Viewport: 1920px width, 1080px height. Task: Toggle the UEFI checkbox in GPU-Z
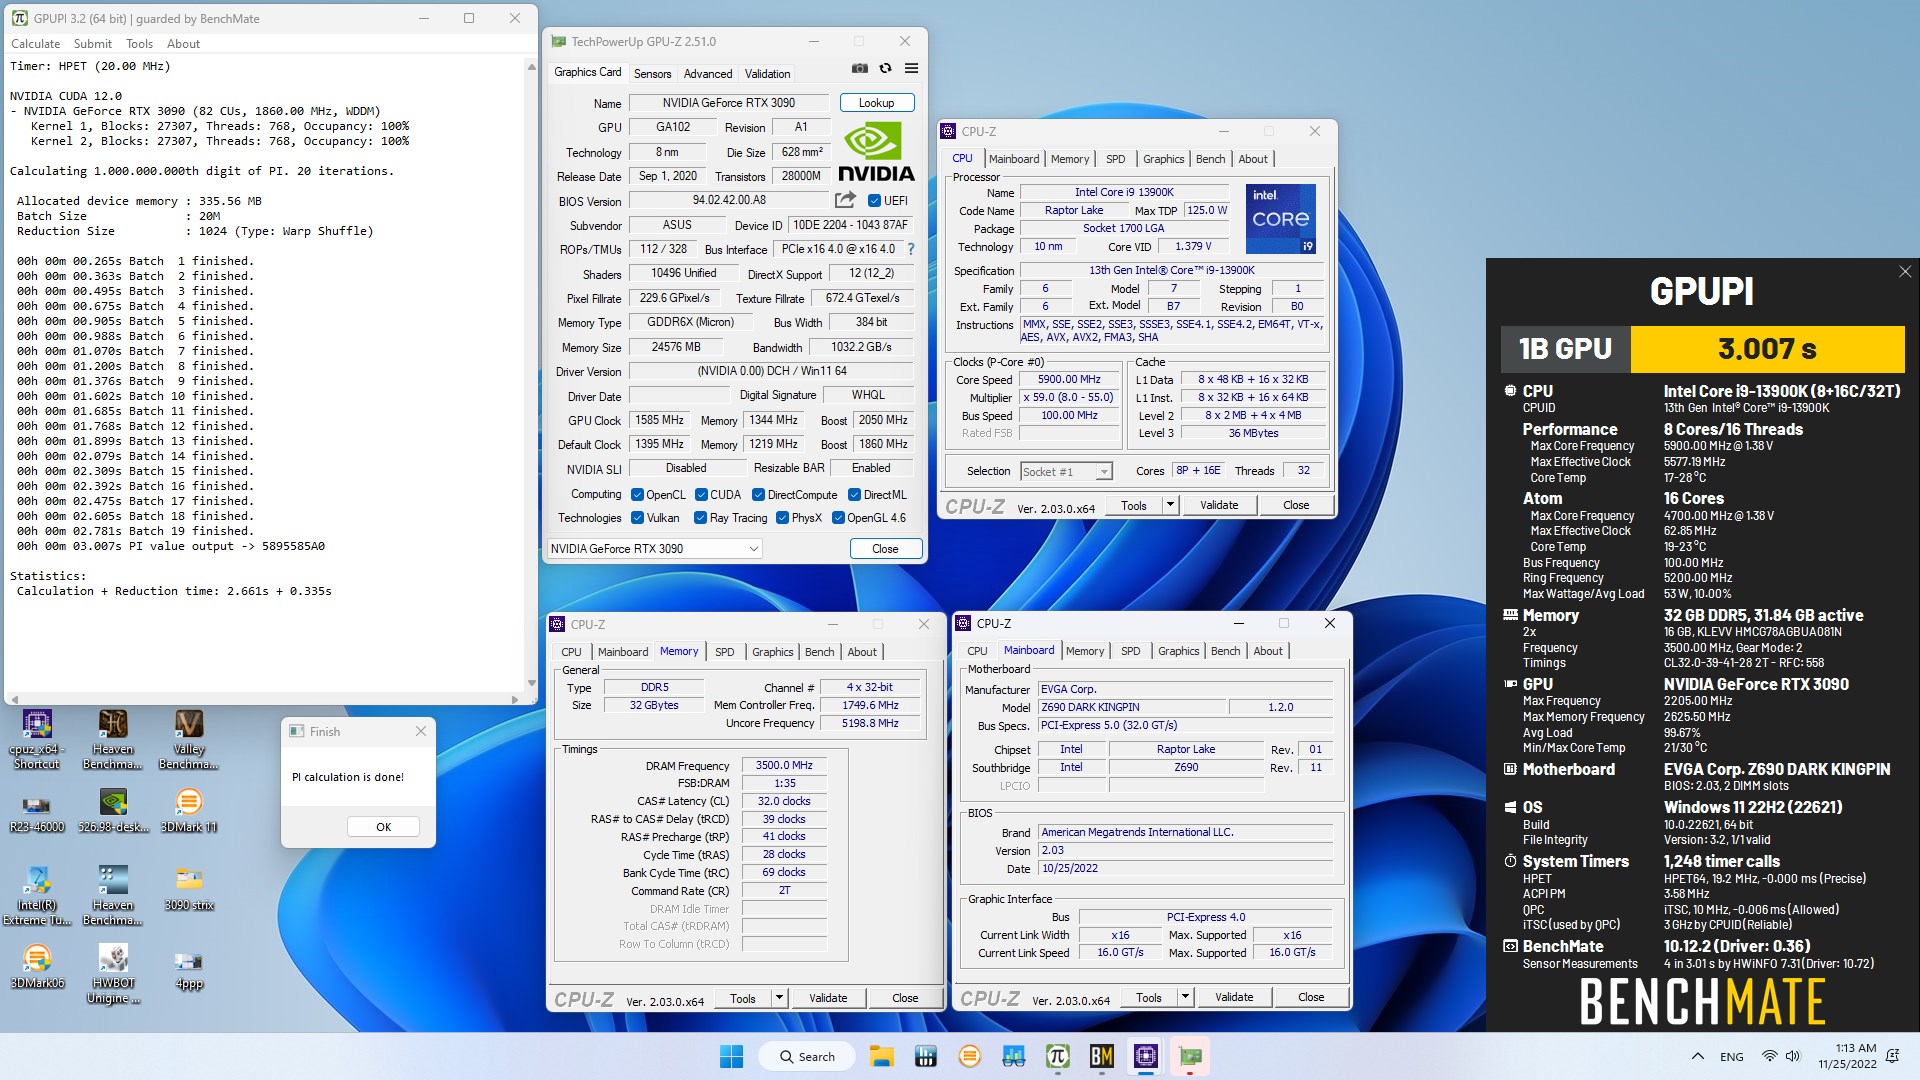(874, 201)
